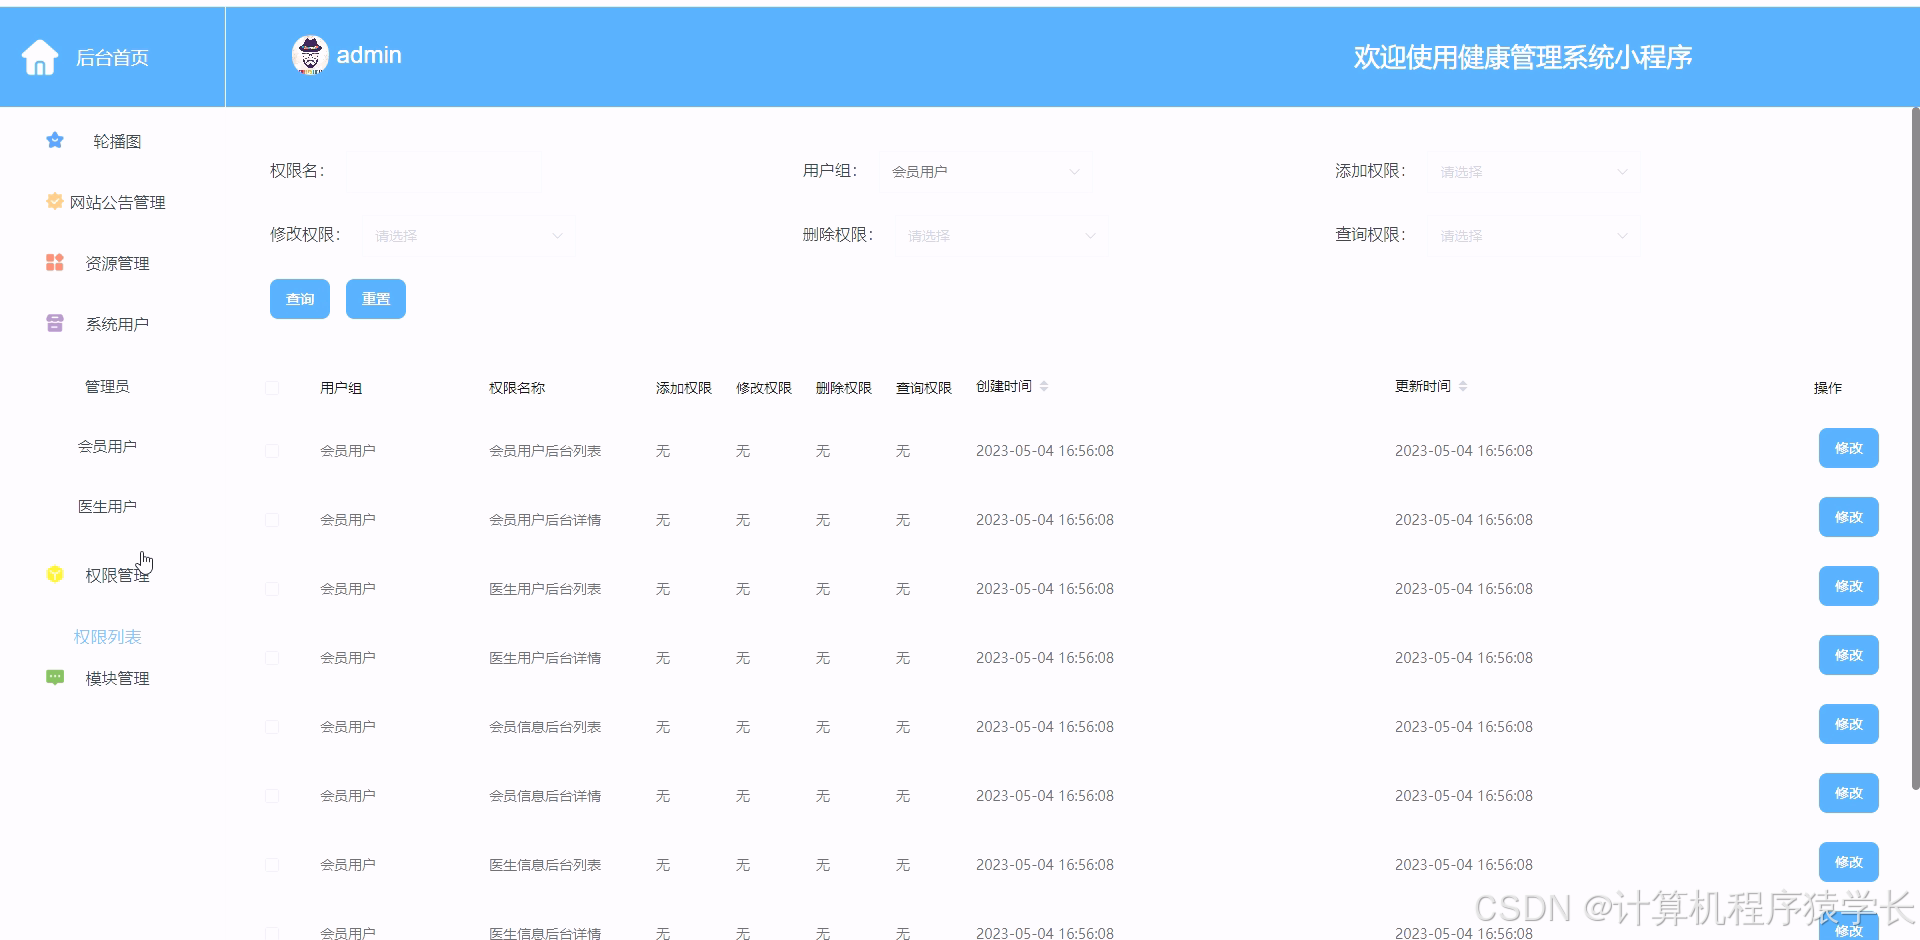Check the row for 医生信息后台列表
The height and width of the screenshot is (940, 1920).
point(272,865)
